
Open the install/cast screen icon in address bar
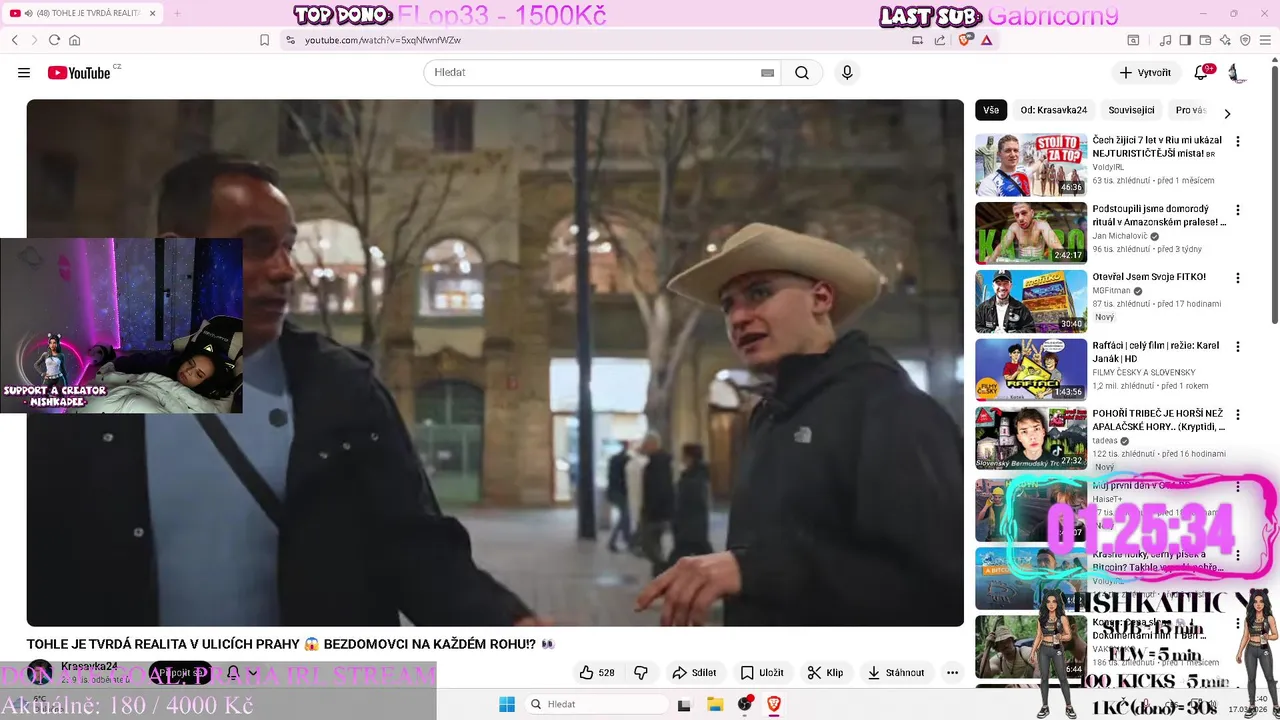tap(917, 40)
